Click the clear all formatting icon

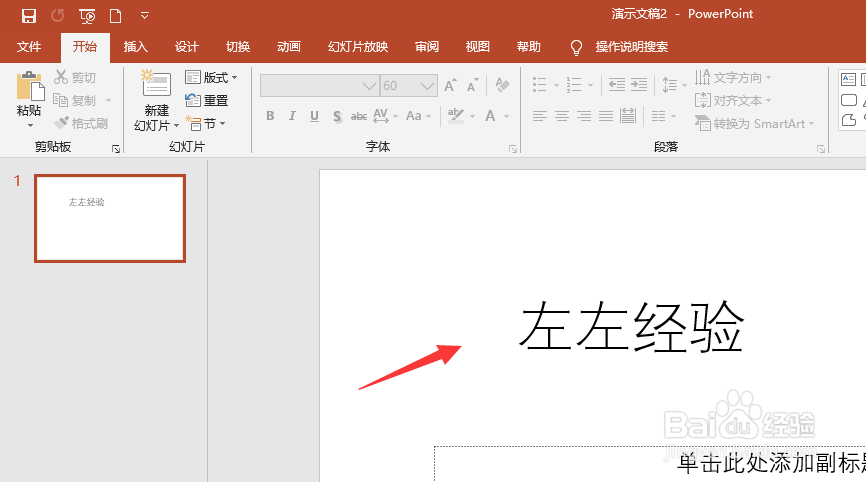coord(502,85)
